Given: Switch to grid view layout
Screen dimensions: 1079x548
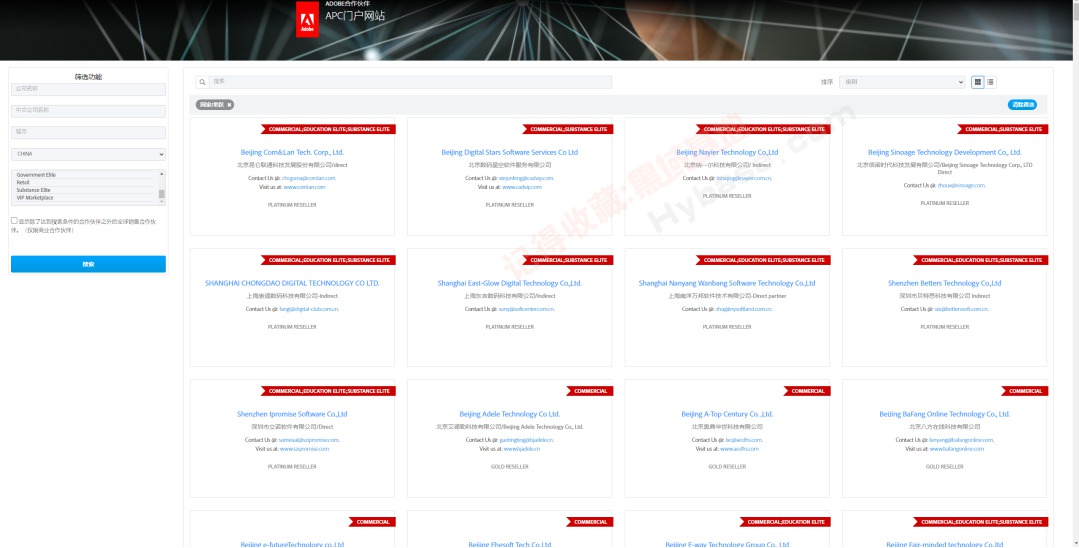Looking at the screenshot, I should [x=978, y=82].
